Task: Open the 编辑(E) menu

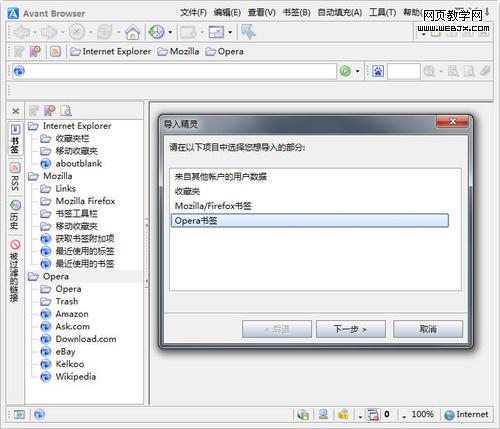Action: pos(227,13)
